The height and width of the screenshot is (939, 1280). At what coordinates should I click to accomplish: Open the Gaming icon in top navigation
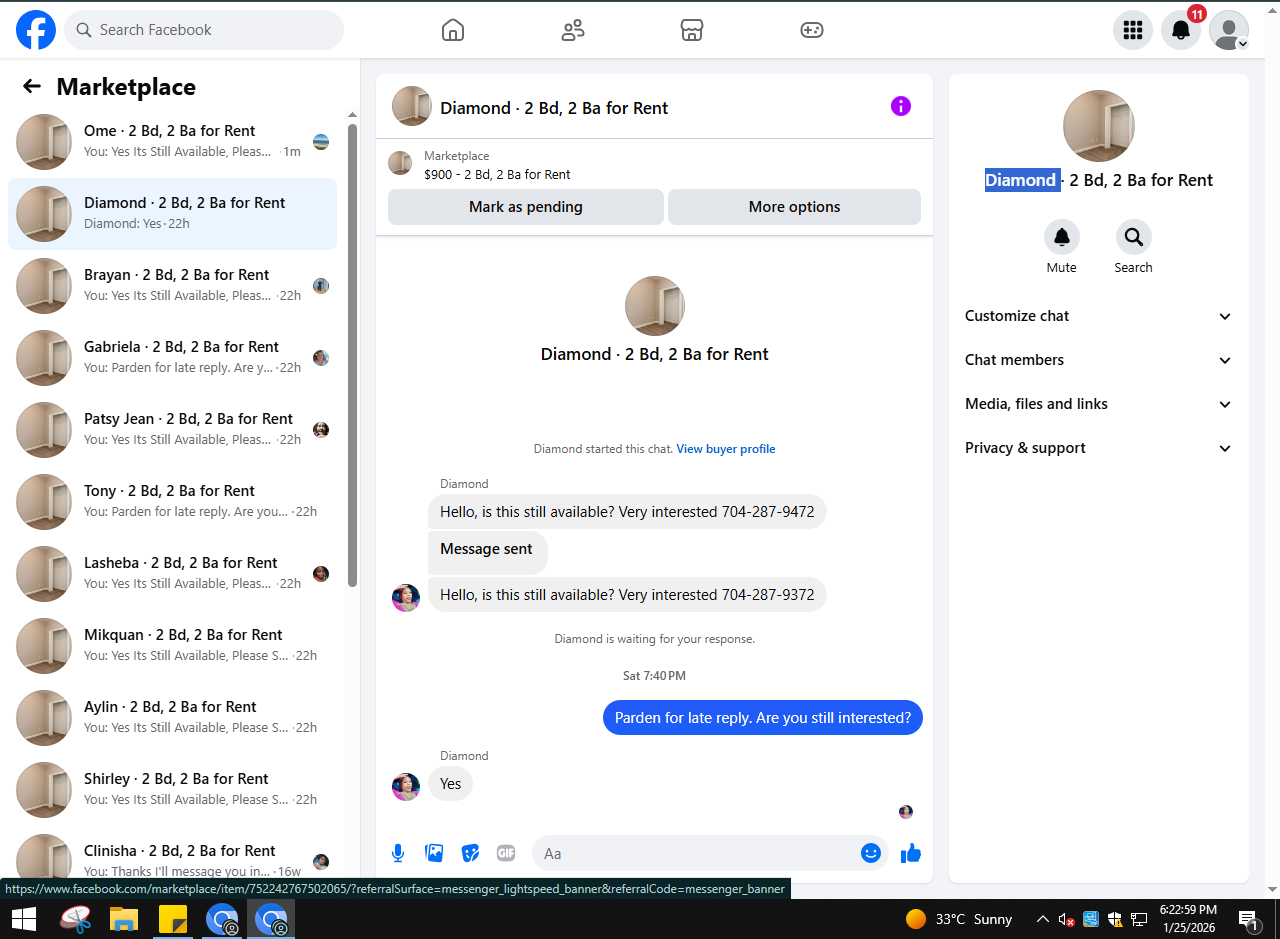click(812, 30)
